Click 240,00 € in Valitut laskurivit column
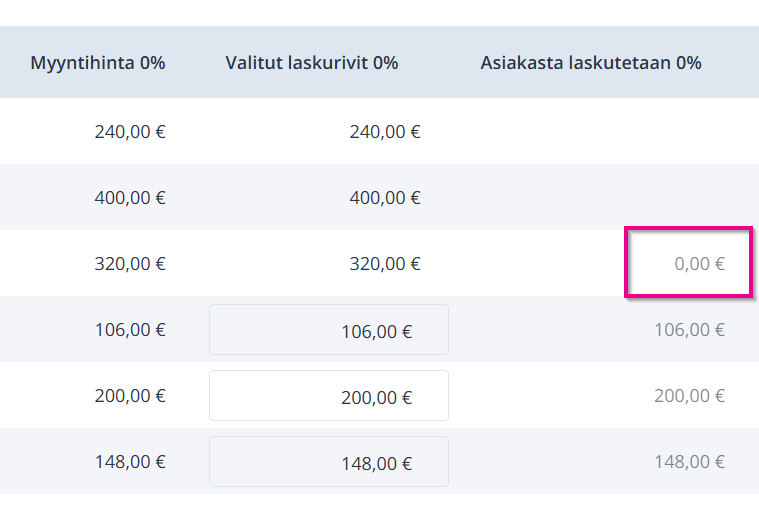The width and height of the screenshot is (759, 521). [385, 132]
